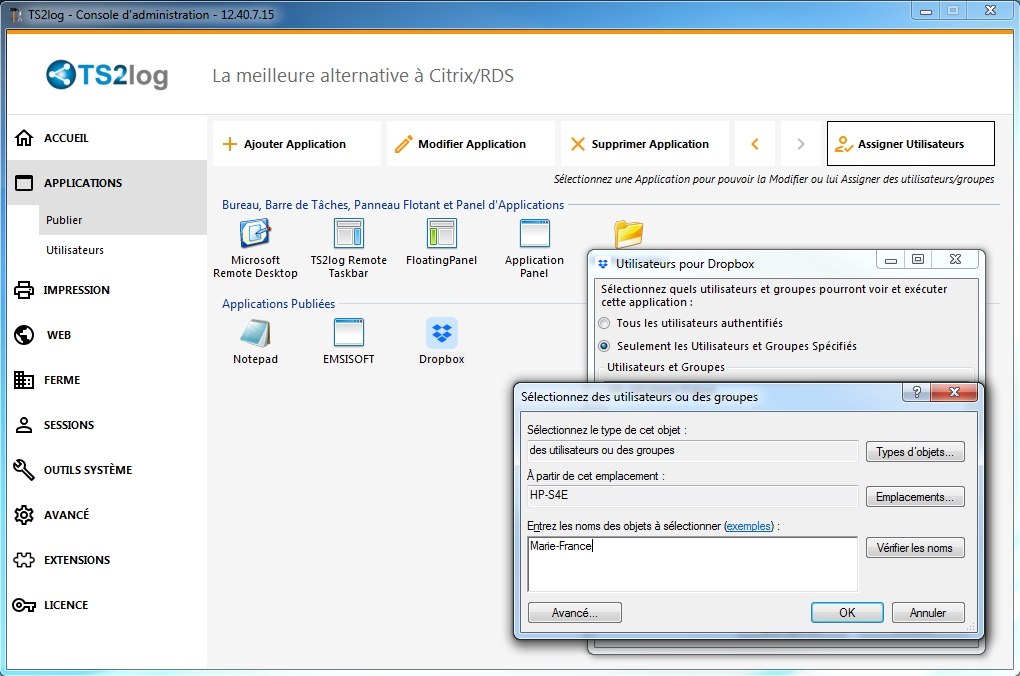Click the Annuler button

tap(928, 613)
